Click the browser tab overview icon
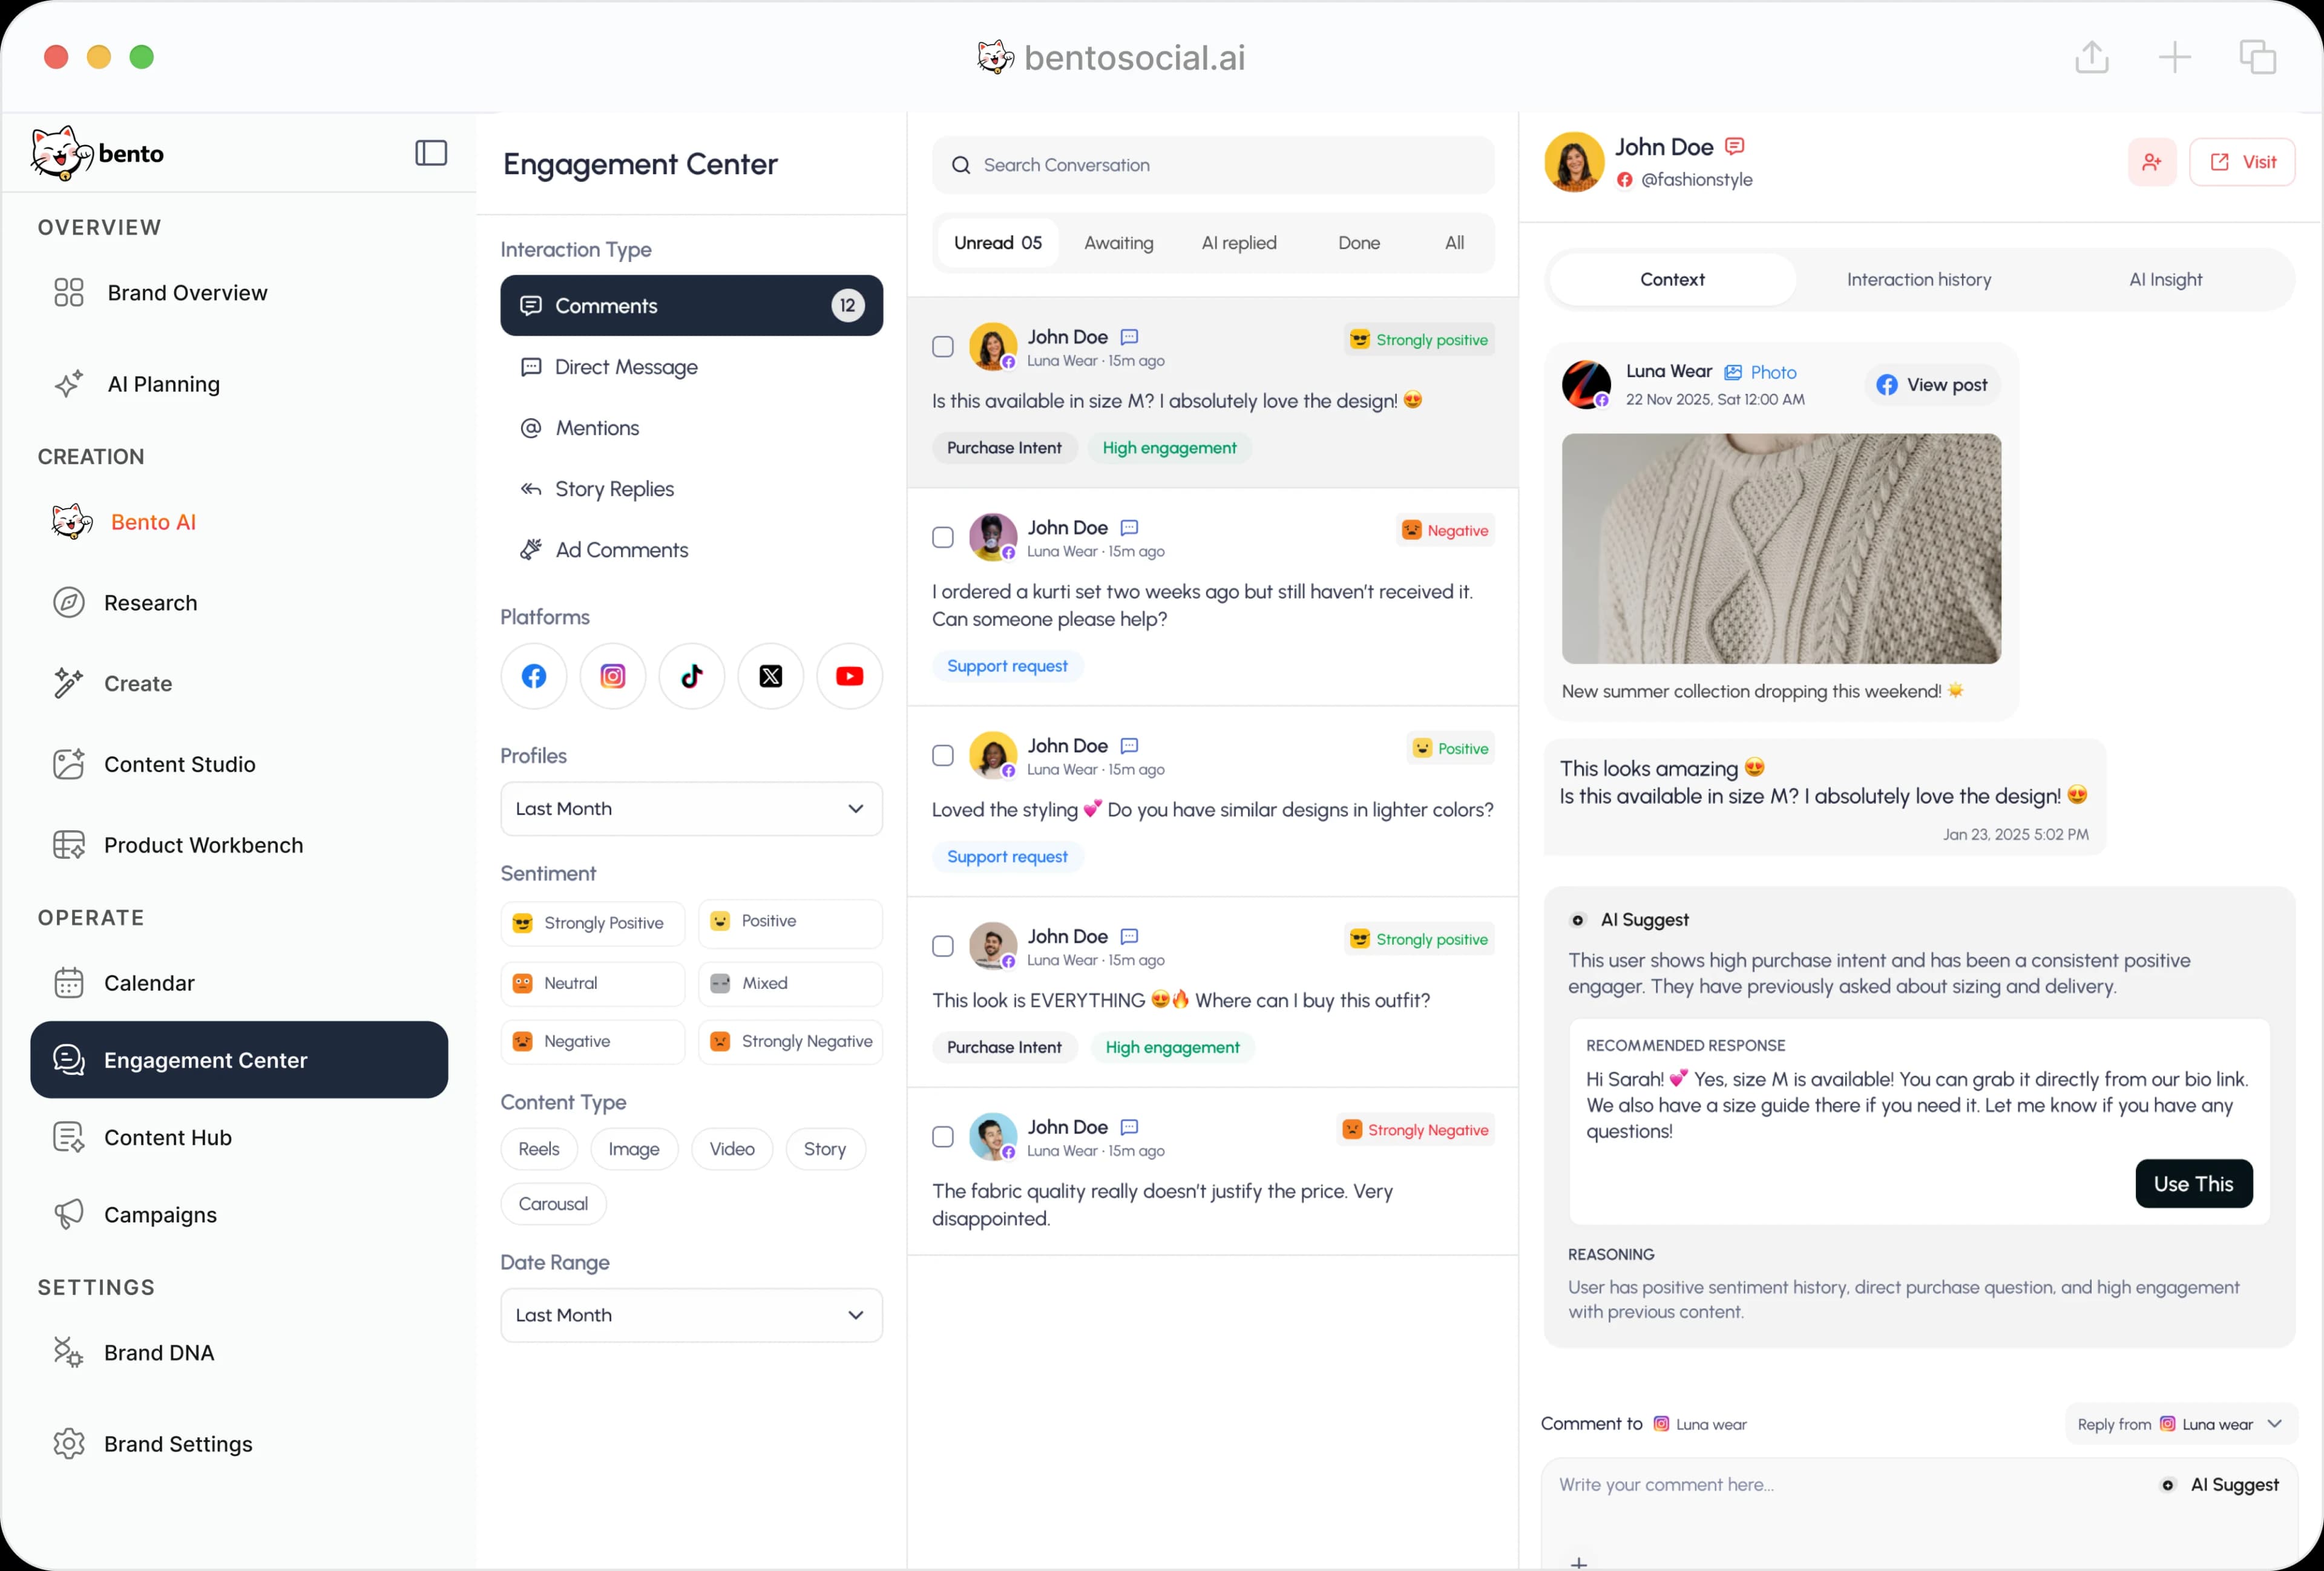This screenshot has height=1571, width=2324. pos(2258,57)
